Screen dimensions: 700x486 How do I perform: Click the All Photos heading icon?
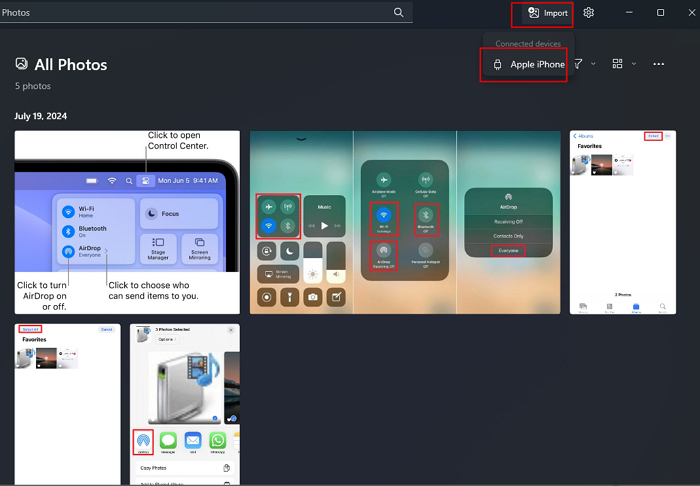pyautogui.click(x=21, y=64)
